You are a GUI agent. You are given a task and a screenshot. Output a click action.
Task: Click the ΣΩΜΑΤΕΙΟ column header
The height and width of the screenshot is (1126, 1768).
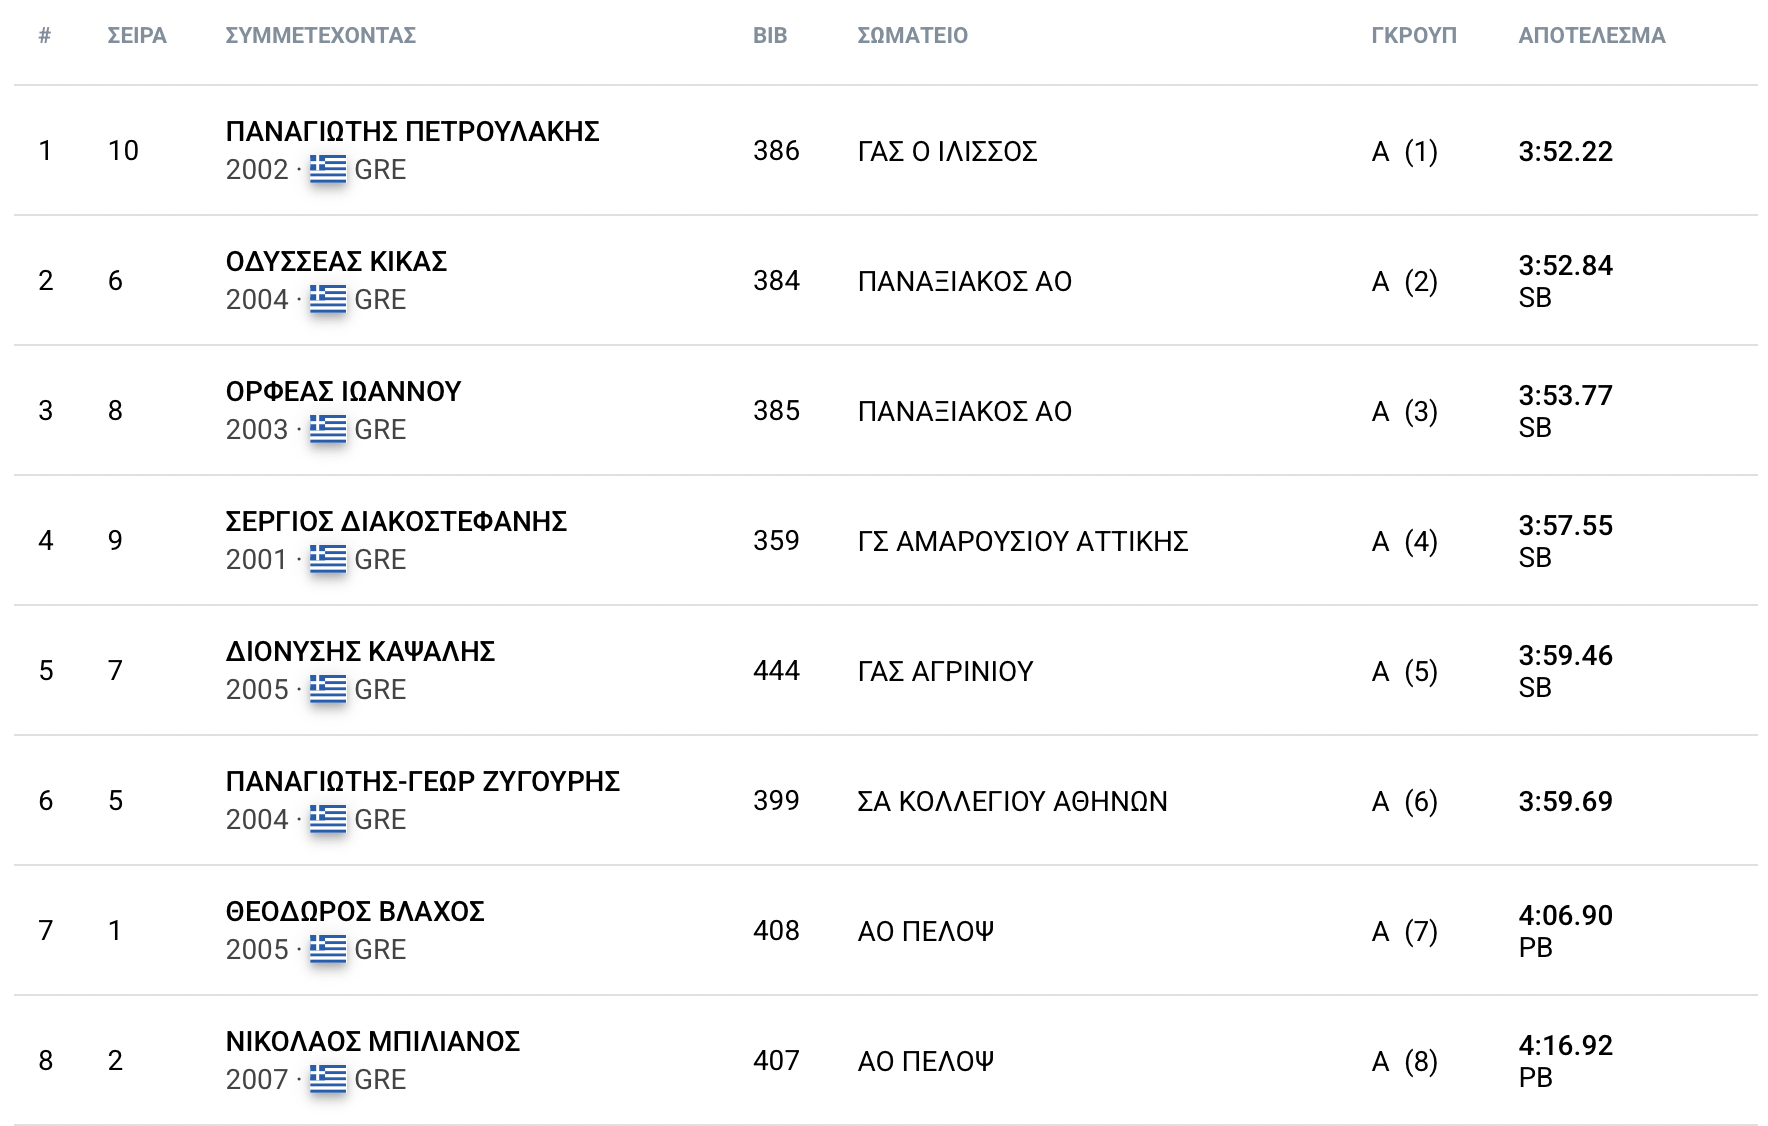[912, 35]
